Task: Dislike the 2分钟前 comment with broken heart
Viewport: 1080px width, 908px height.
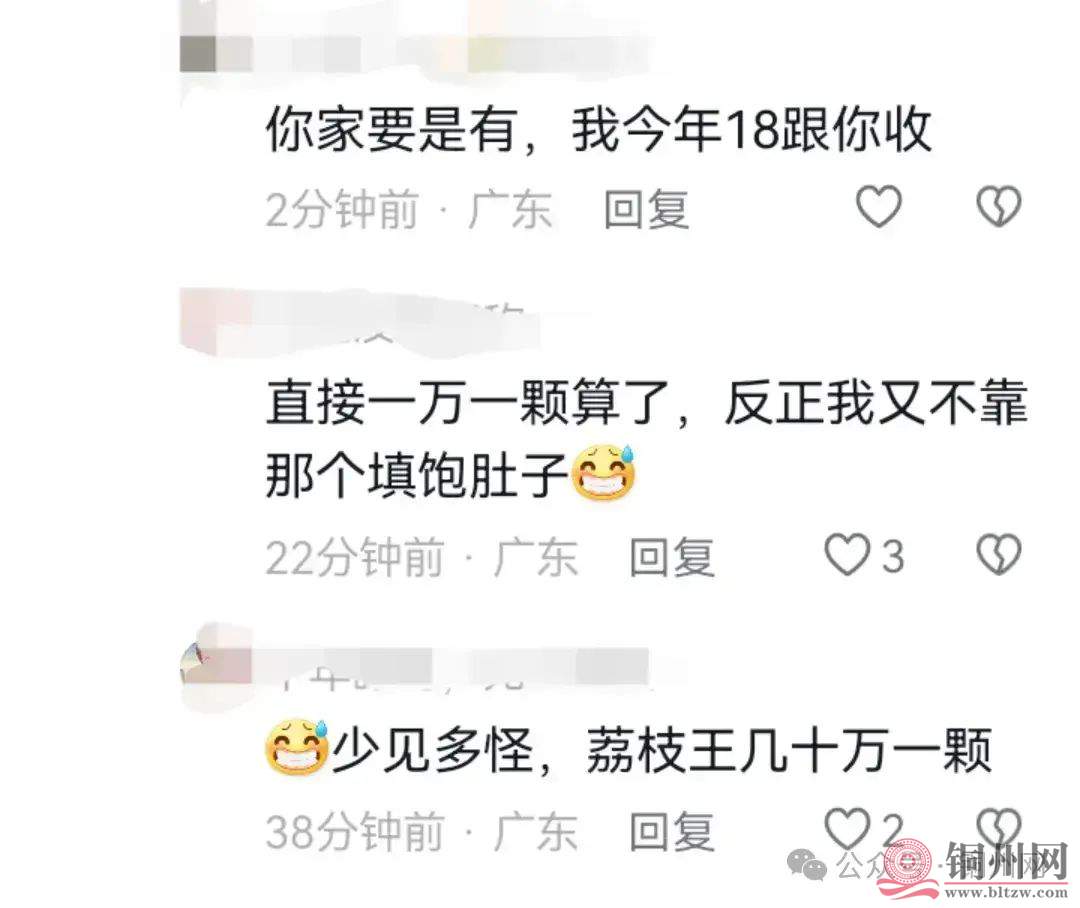Action: point(999,206)
